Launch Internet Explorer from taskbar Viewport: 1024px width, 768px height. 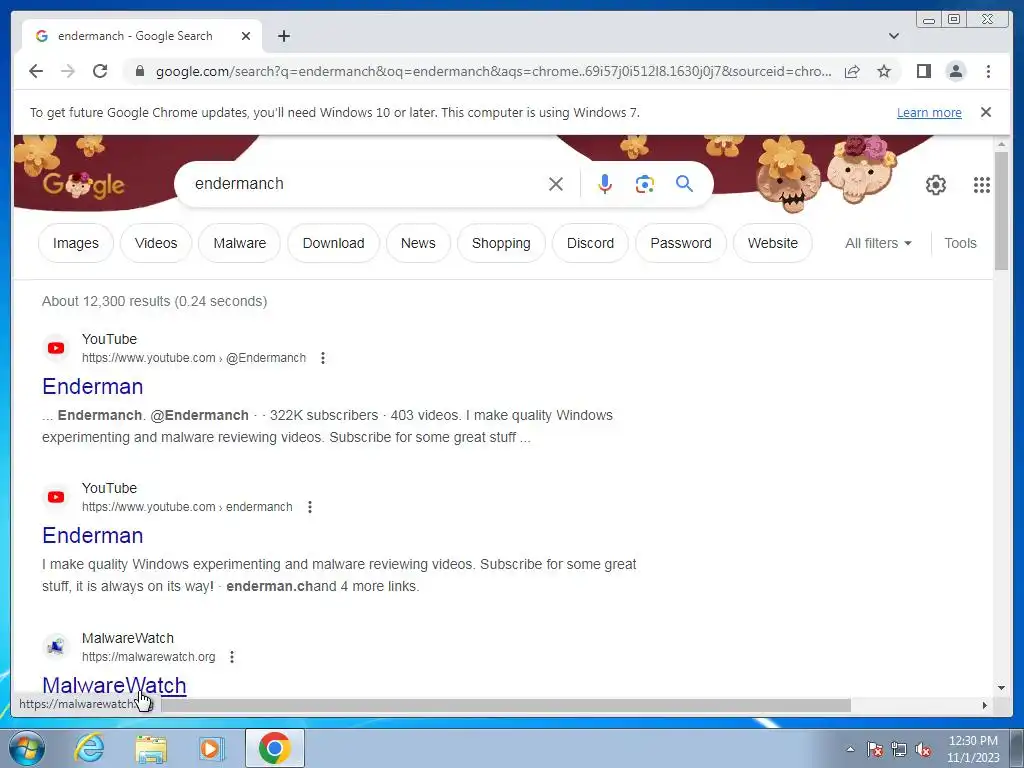coord(89,748)
